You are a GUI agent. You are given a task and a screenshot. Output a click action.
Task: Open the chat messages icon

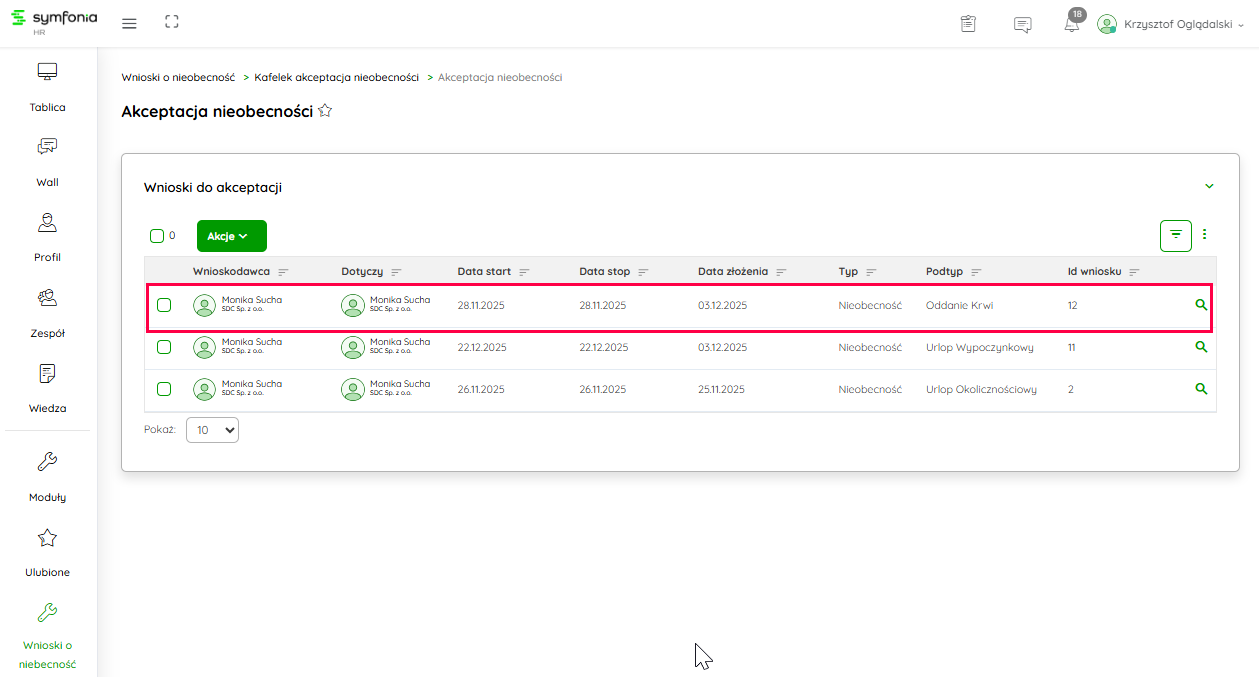pyautogui.click(x=1022, y=24)
